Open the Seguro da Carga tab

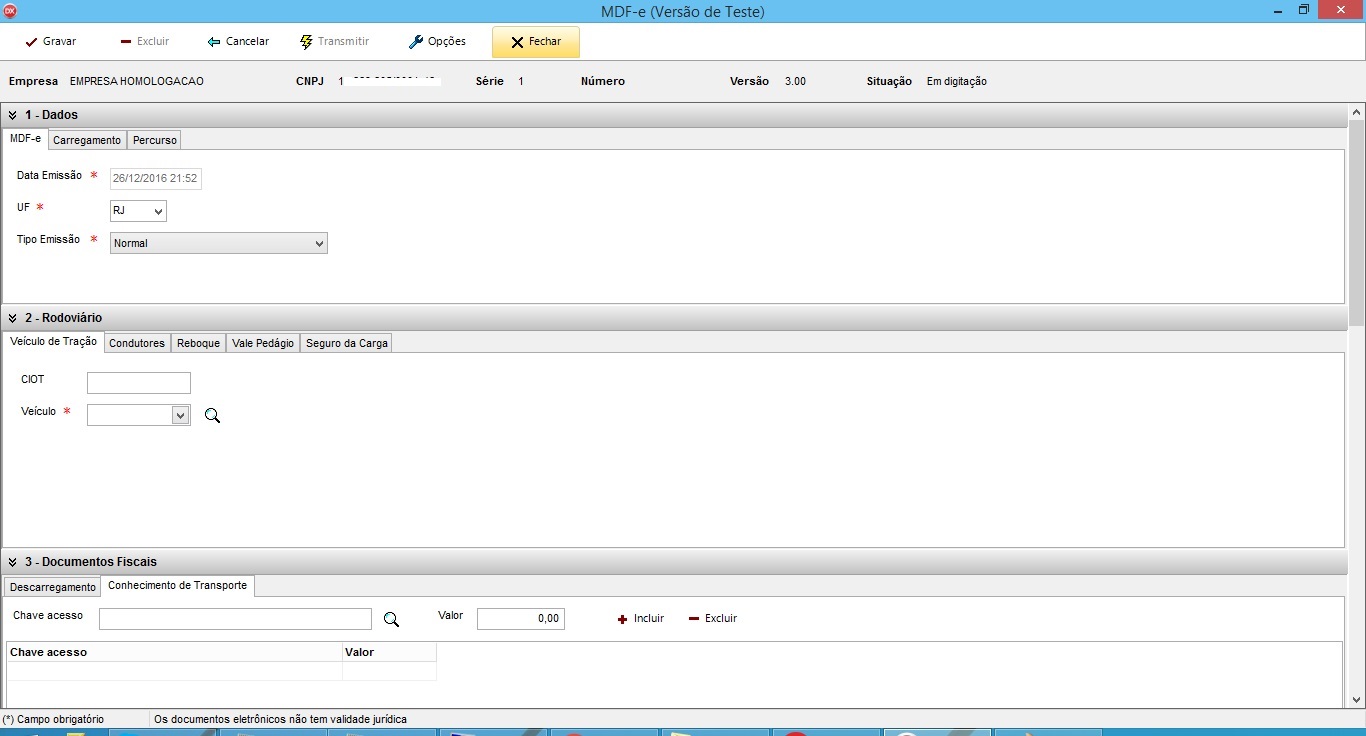(x=346, y=343)
